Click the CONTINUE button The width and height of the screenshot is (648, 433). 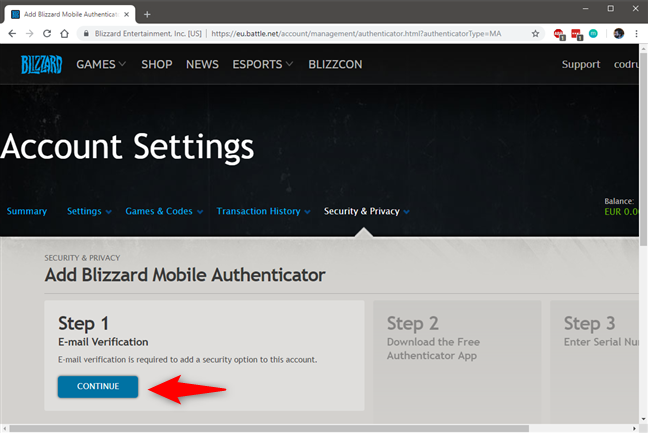click(98, 387)
